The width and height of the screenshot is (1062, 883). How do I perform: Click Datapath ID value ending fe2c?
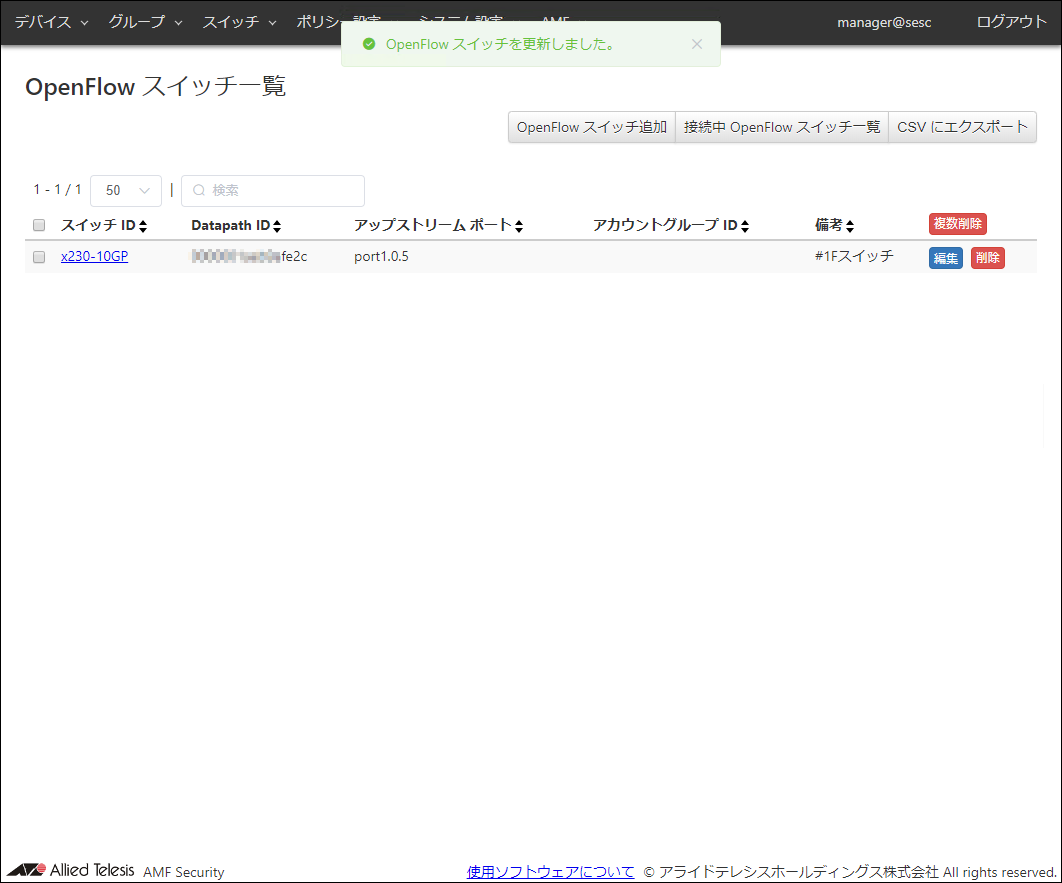tap(249, 257)
